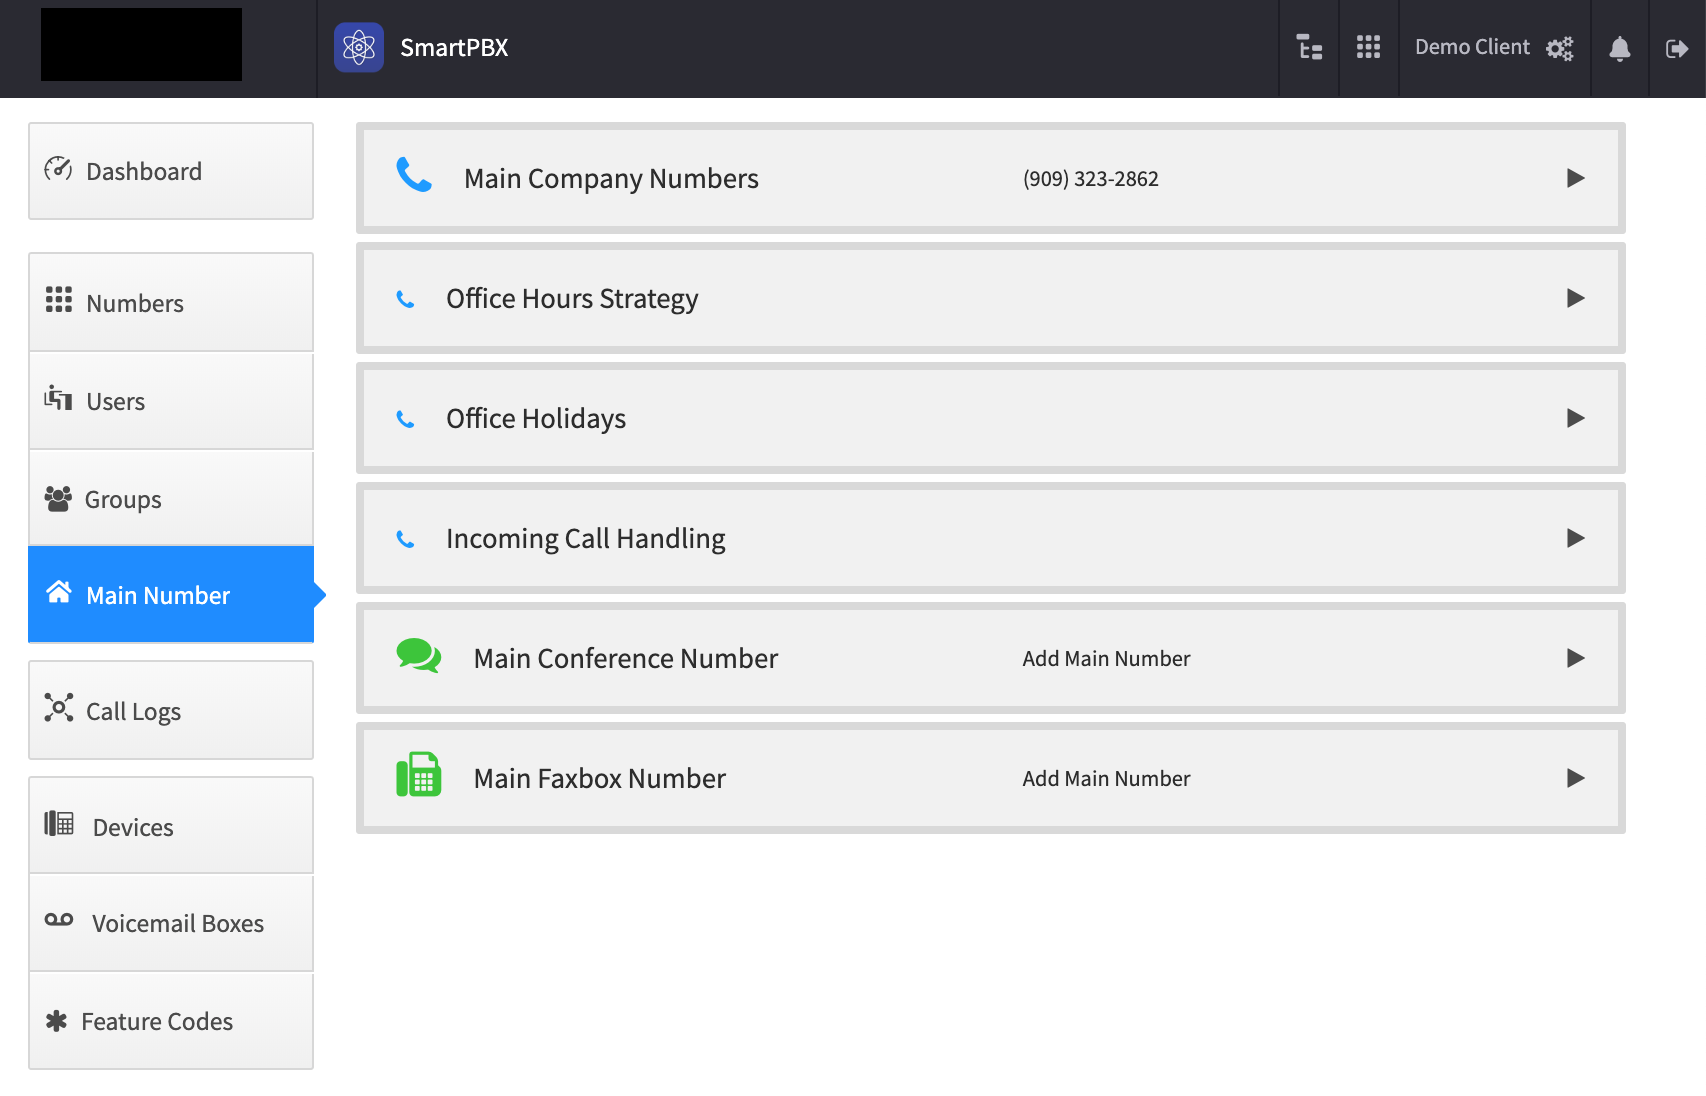Click the green fax machine icon

[x=418, y=775]
